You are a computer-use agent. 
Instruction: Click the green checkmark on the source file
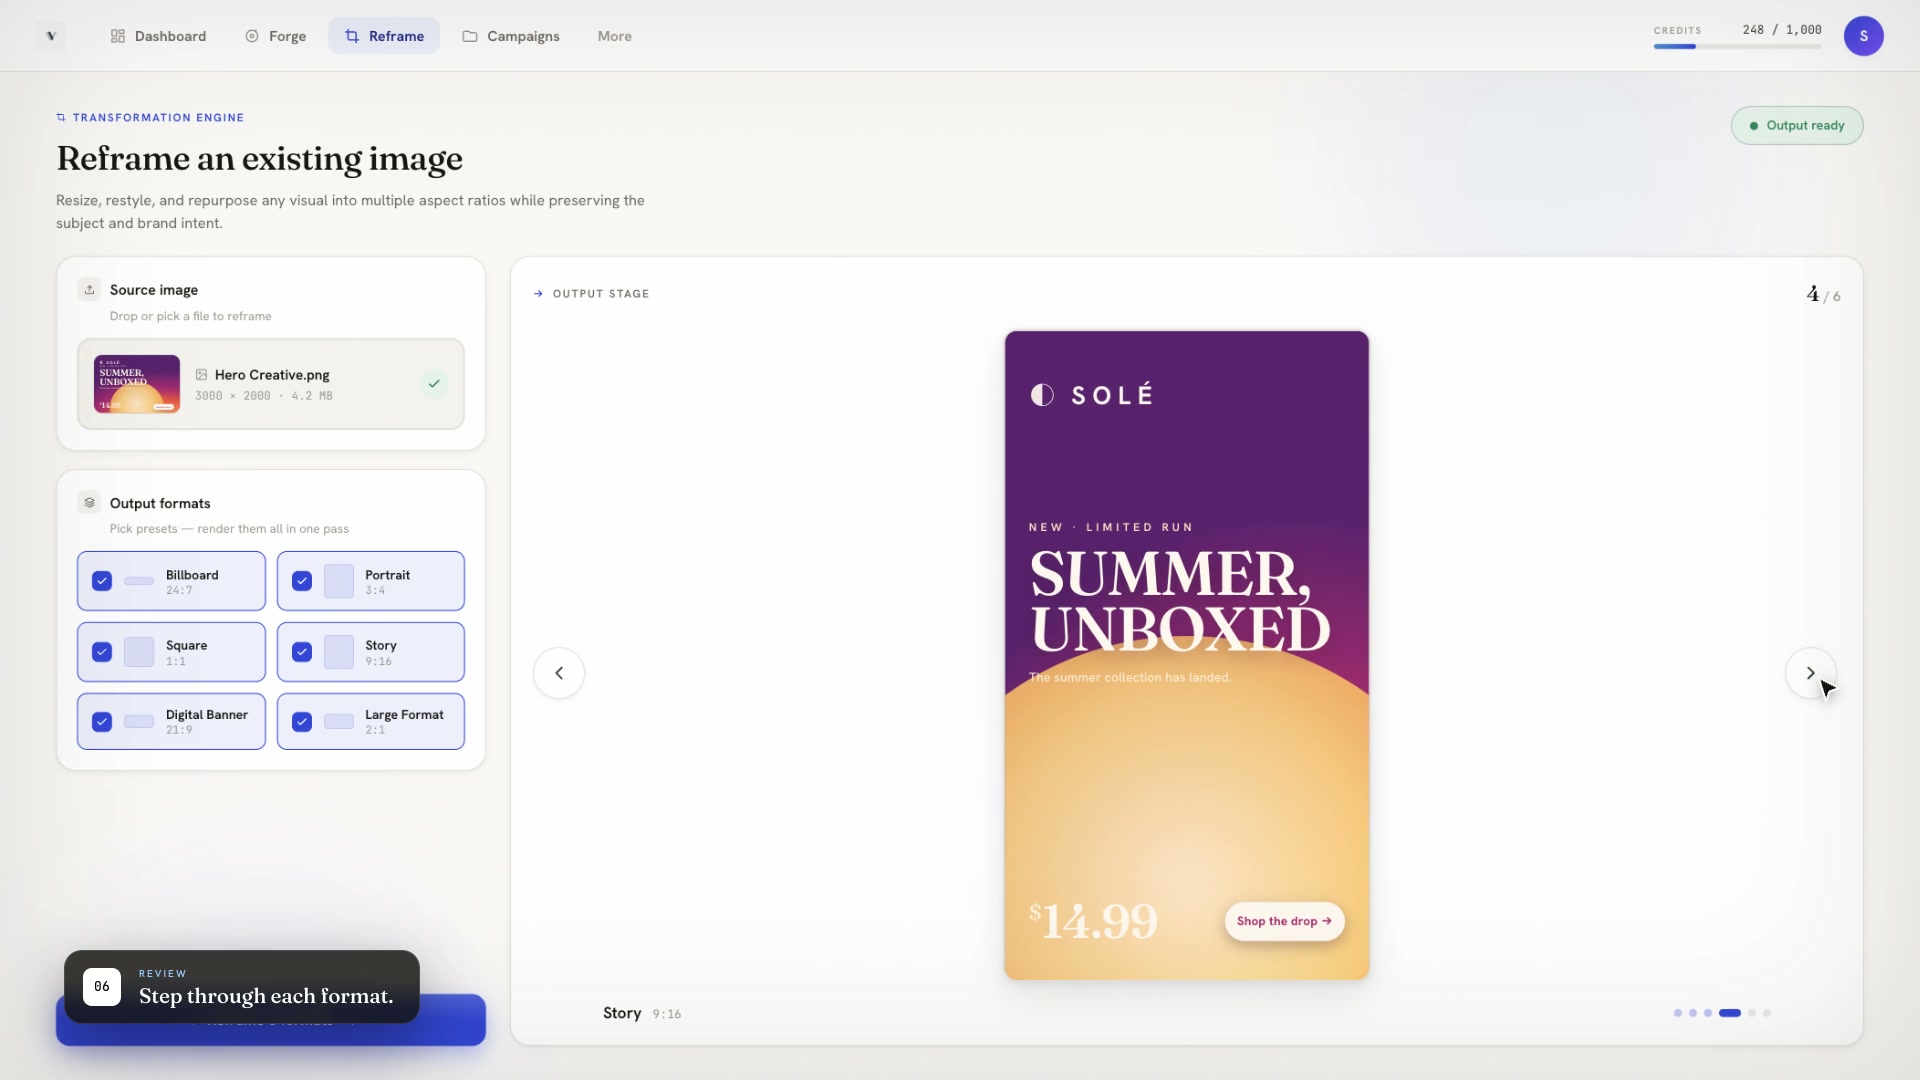[434, 384]
